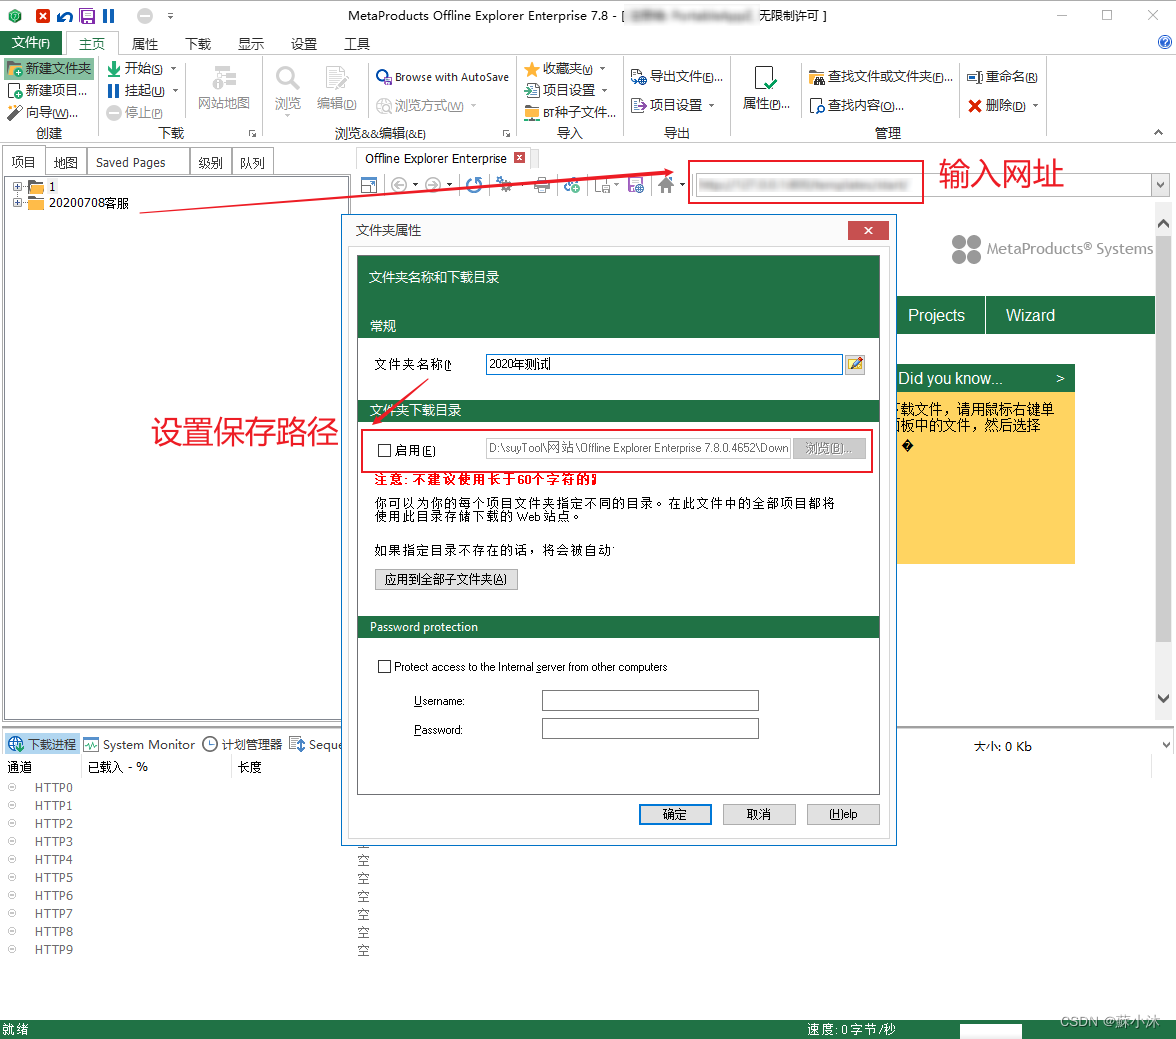This screenshot has width=1176, height=1039.
Task: Open the 开始 dropdown arrow
Action: pyautogui.click(x=174, y=68)
